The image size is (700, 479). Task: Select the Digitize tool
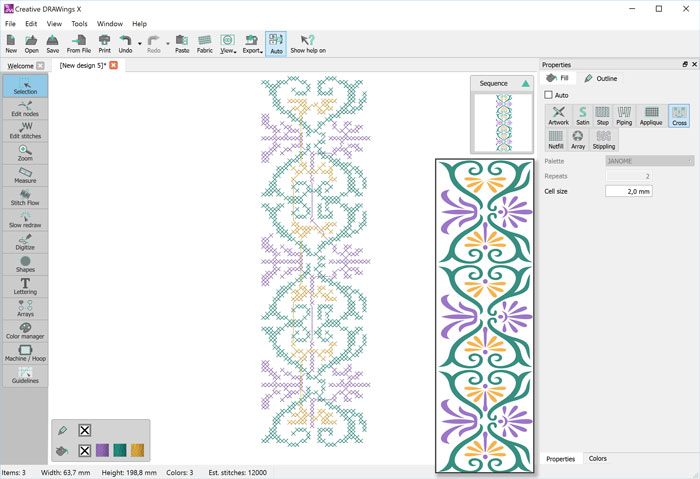tap(25, 240)
